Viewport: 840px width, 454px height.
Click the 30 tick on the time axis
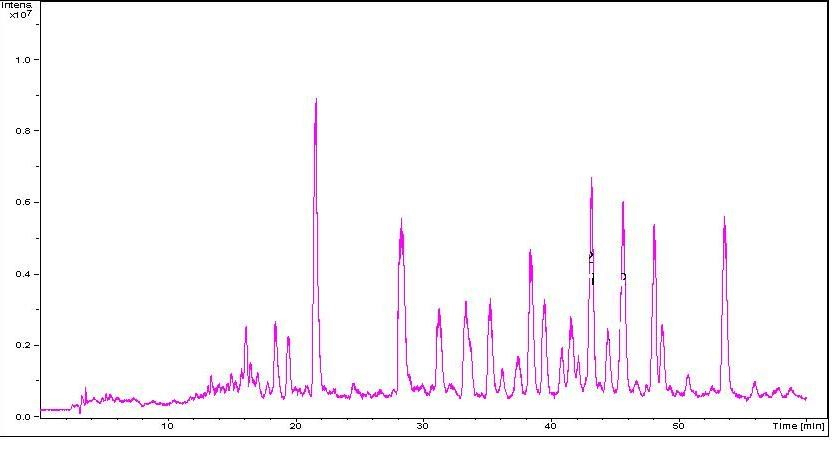pyautogui.click(x=423, y=427)
